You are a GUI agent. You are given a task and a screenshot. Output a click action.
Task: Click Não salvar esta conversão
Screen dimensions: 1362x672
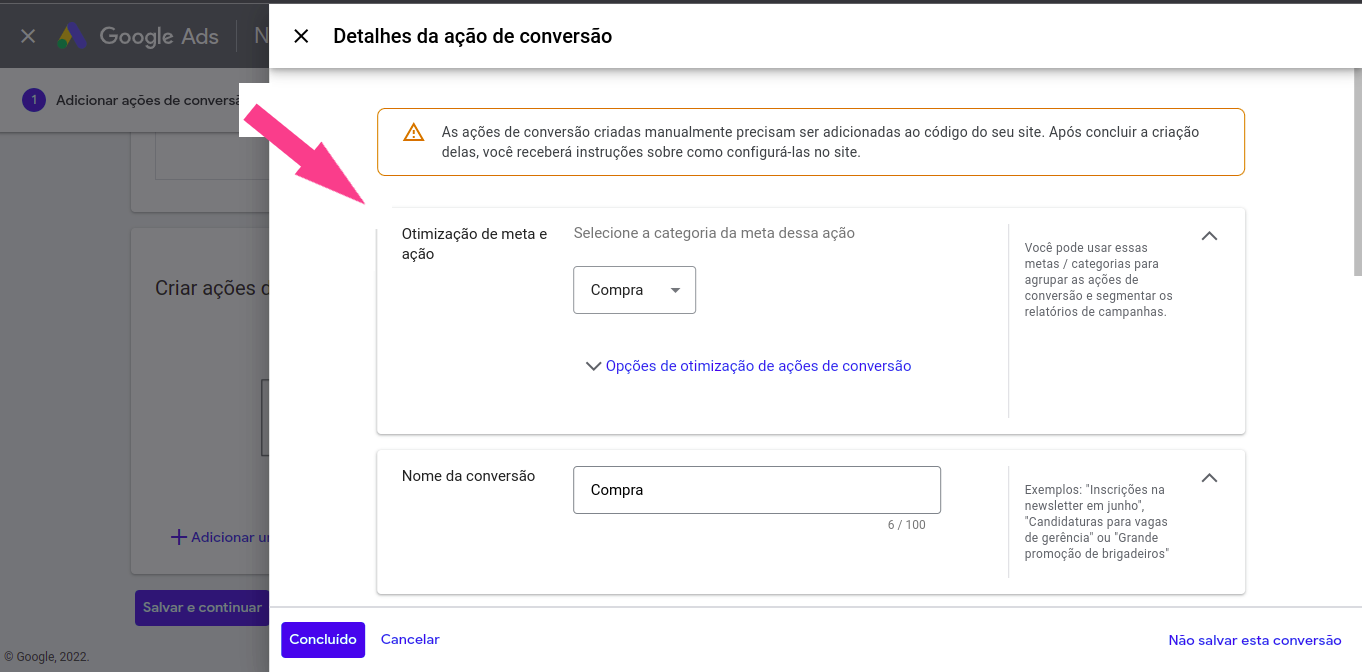coord(1255,640)
